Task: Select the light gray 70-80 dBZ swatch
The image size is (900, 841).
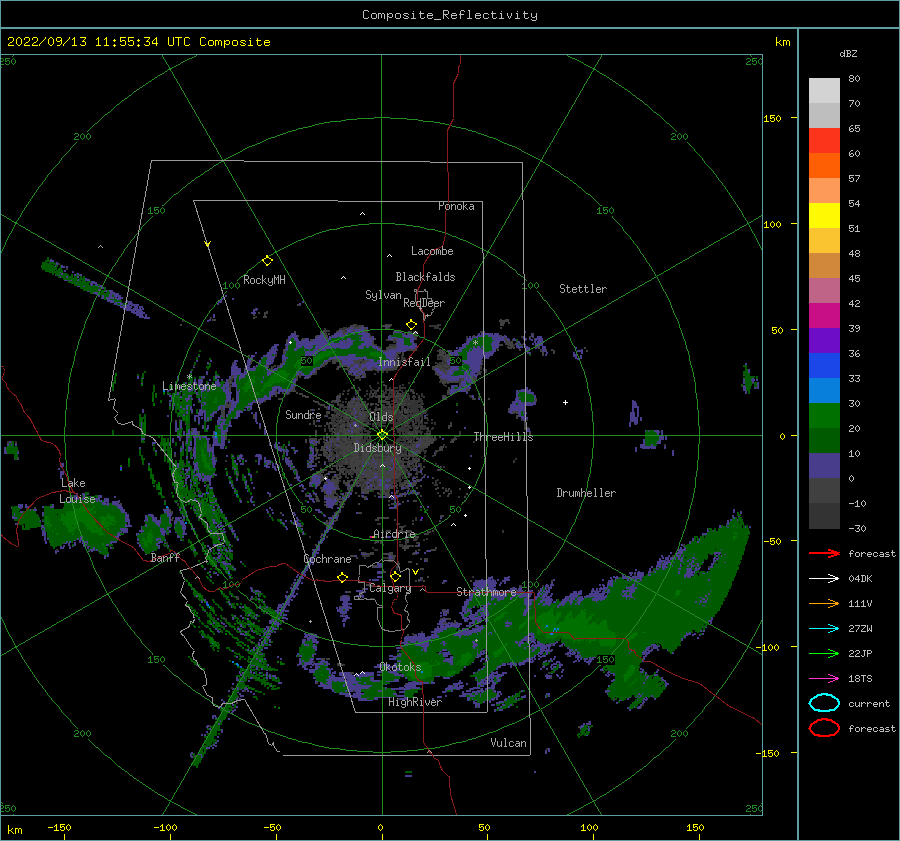Action: click(824, 91)
